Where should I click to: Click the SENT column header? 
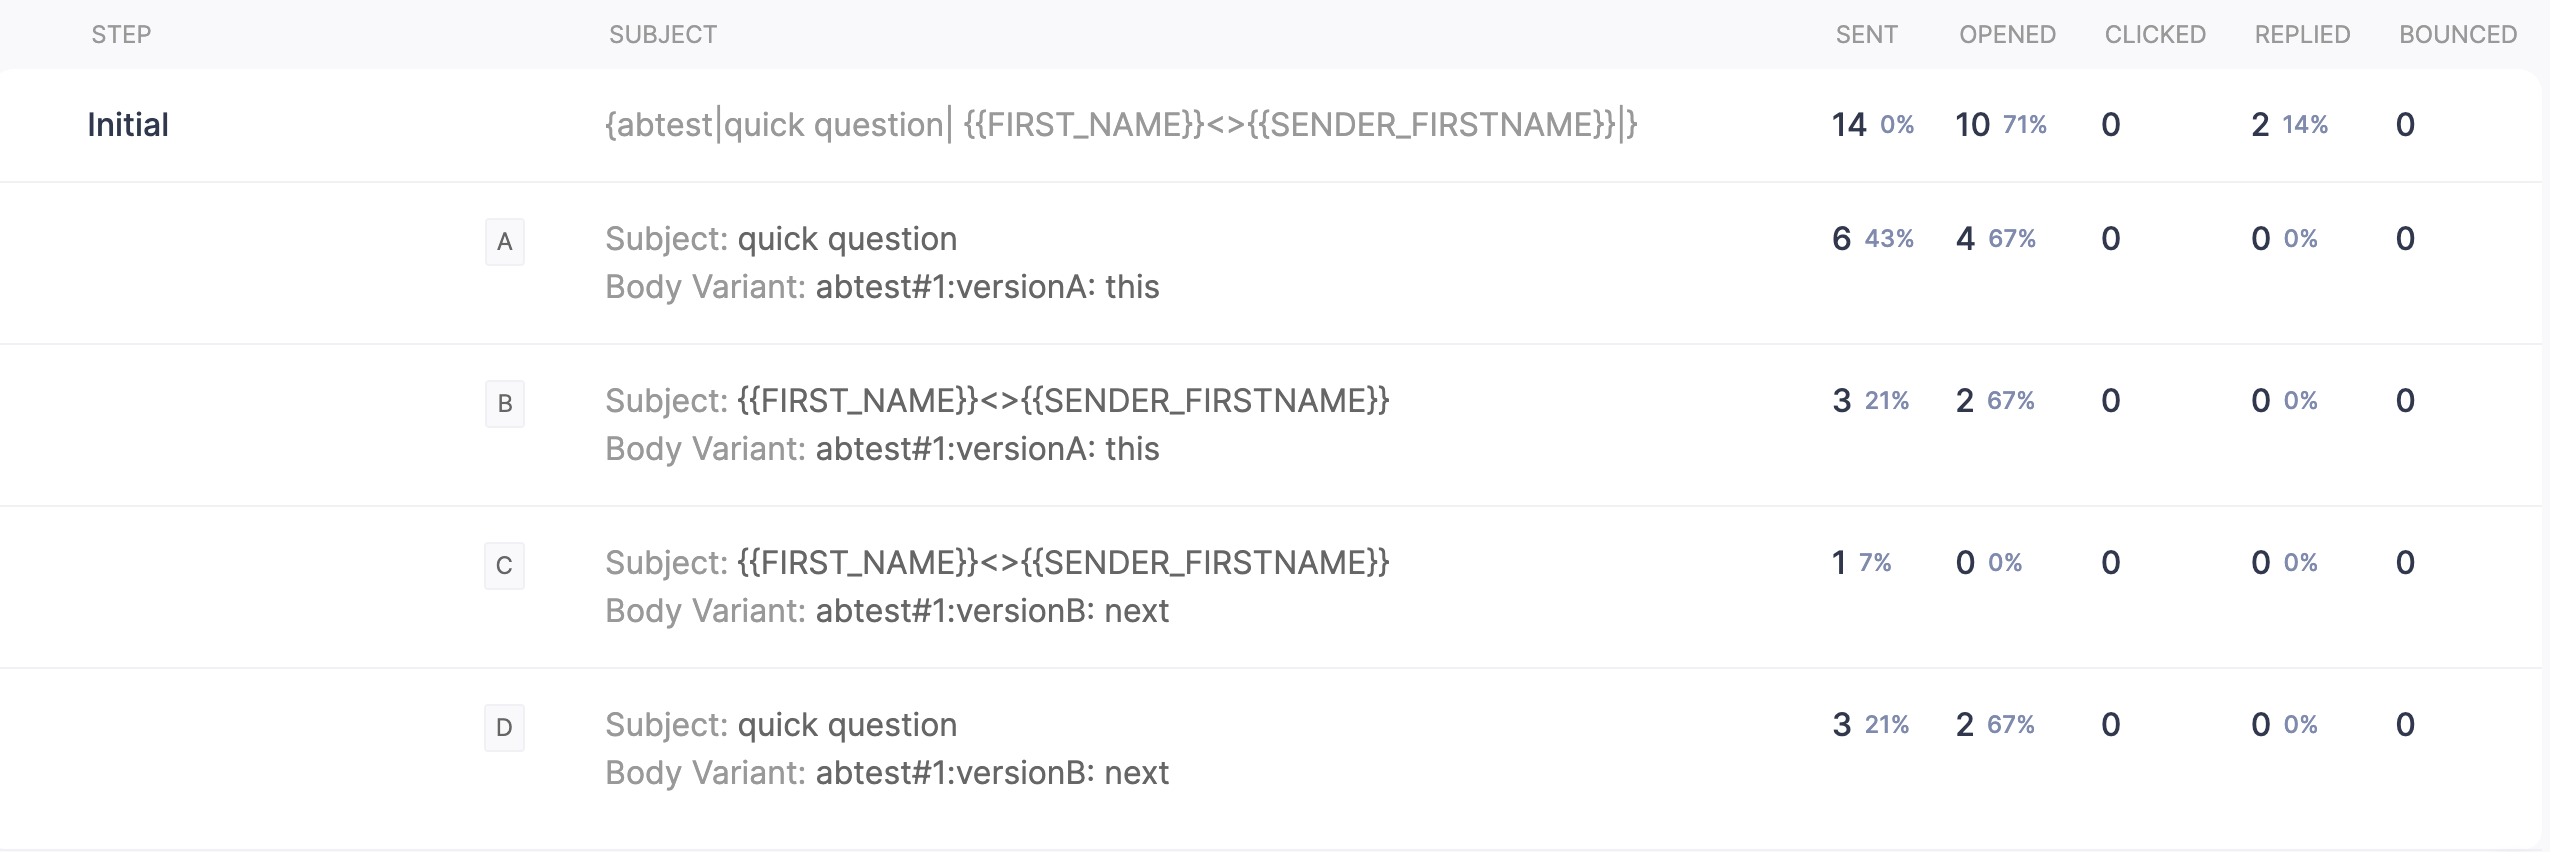(1866, 35)
